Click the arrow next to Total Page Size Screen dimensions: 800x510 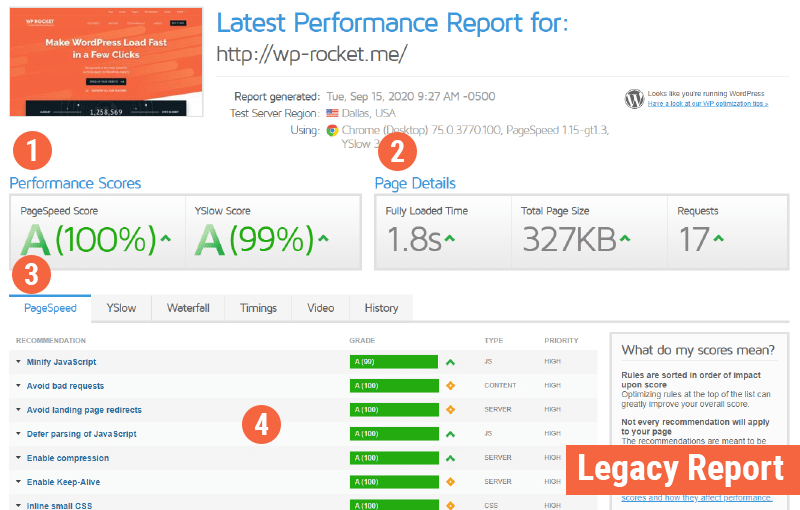point(625,238)
